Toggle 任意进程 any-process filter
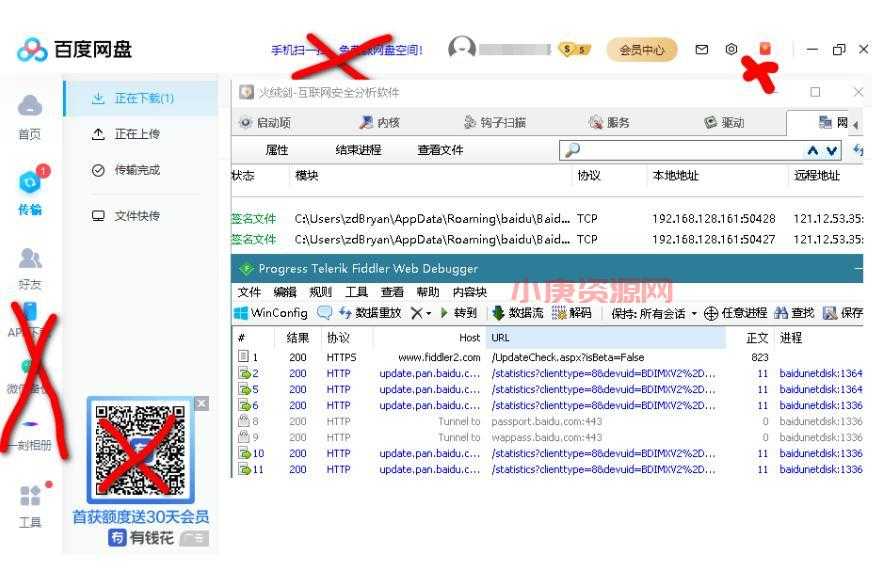 [735, 313]
